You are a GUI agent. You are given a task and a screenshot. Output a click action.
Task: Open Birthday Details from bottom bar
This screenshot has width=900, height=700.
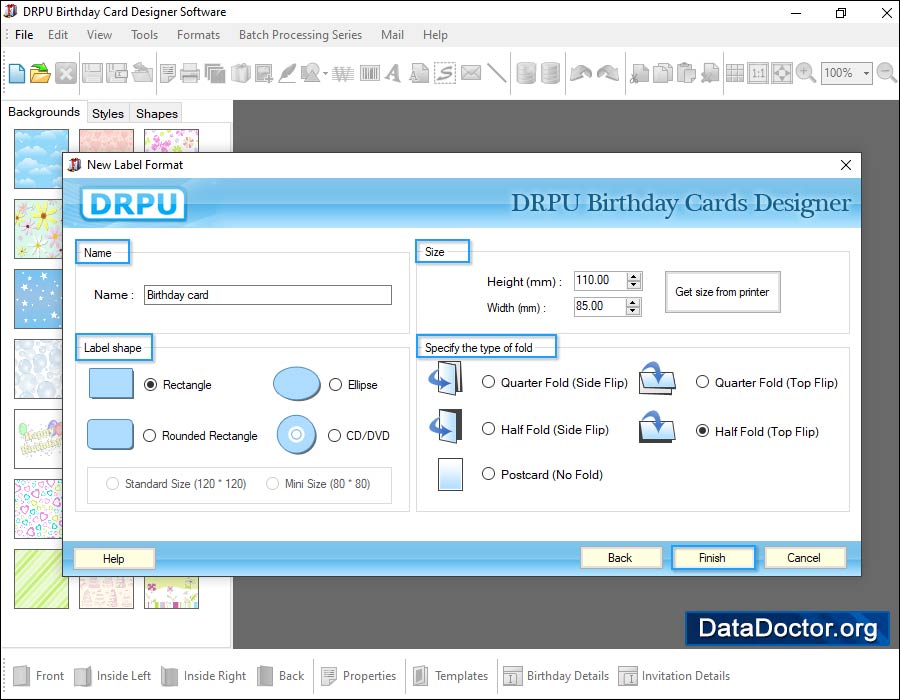556,676
